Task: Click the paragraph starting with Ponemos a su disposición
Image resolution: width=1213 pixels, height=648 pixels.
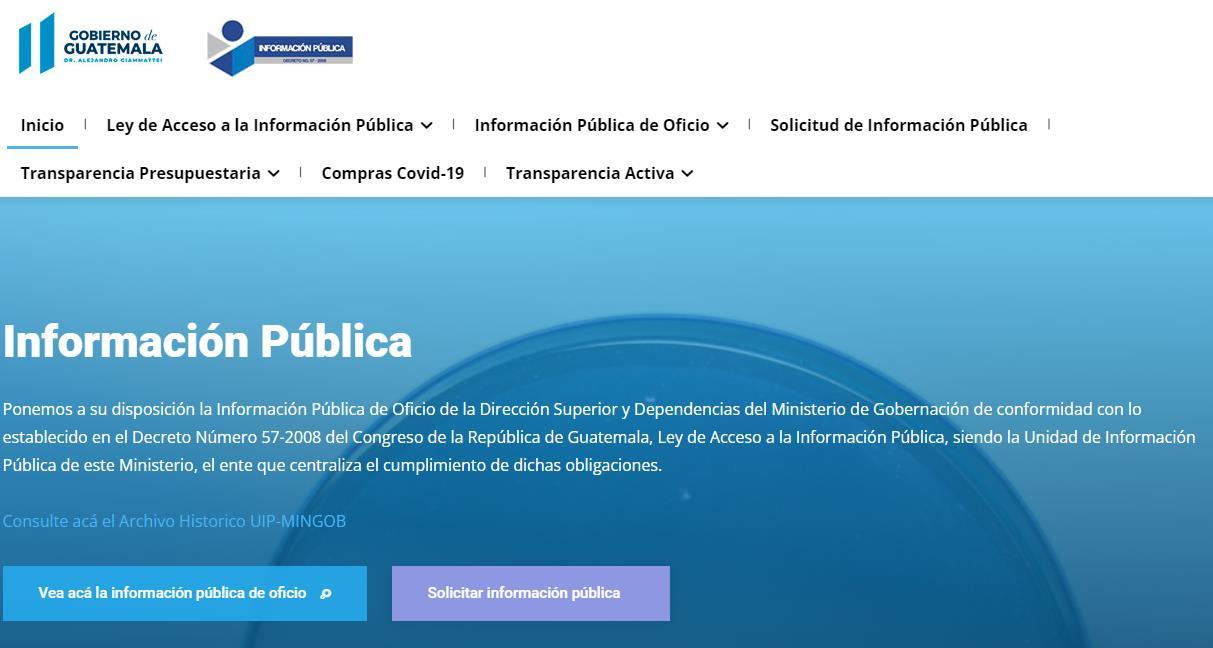Action: [599, 437]
